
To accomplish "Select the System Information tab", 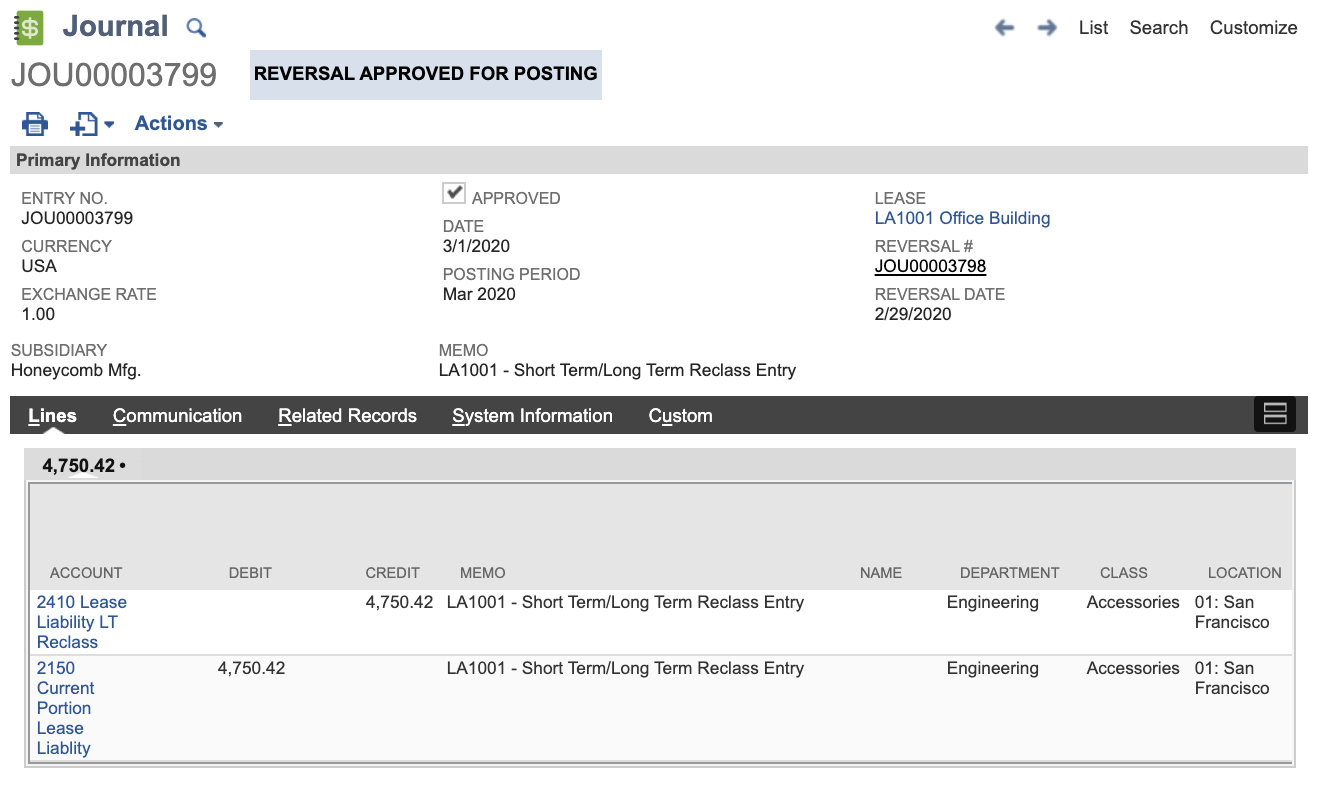I will [532, 416].
